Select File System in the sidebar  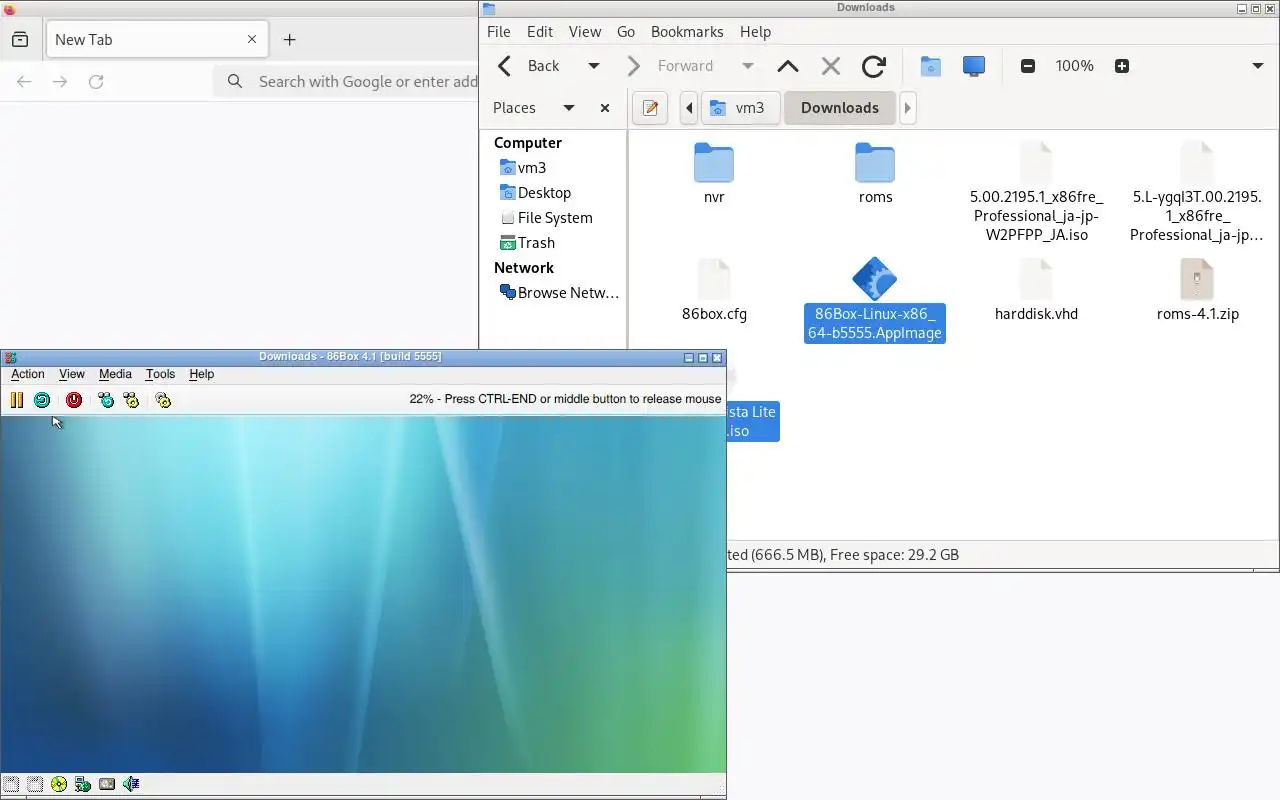[x=546, y=218]
